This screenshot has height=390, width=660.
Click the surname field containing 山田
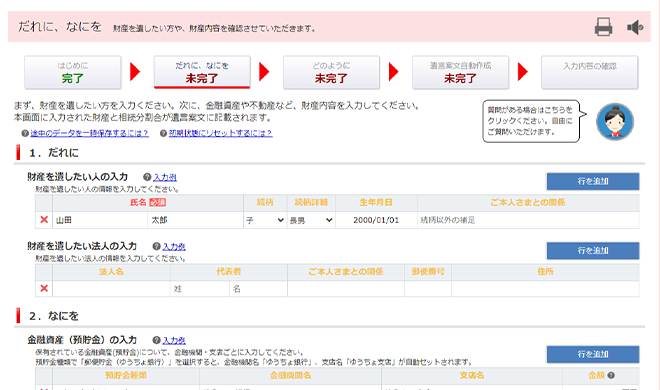pos(100,220)
